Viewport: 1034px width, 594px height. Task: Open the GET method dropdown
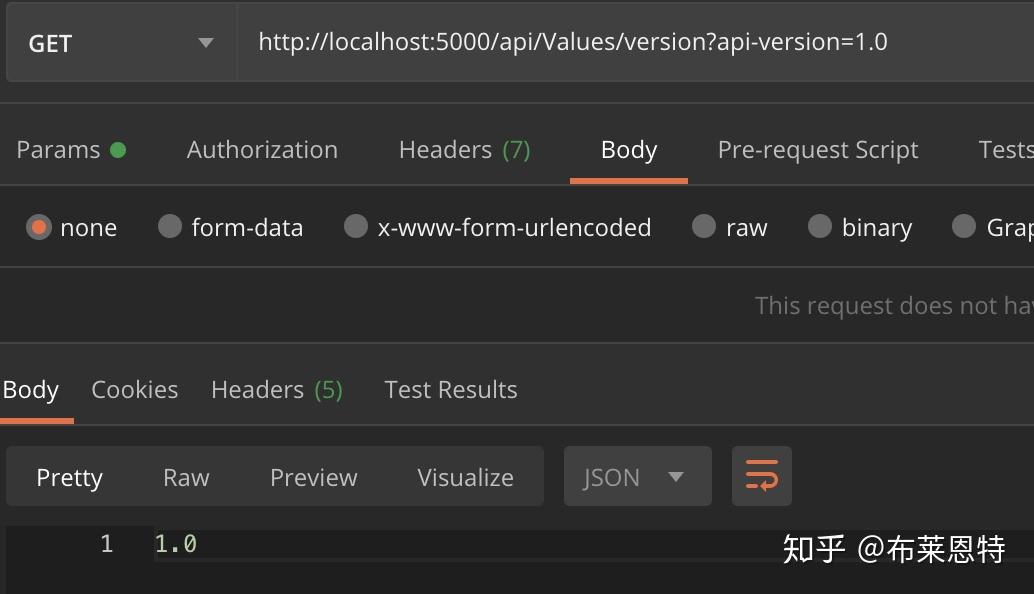pyautogui.click(x=120, y=43)
